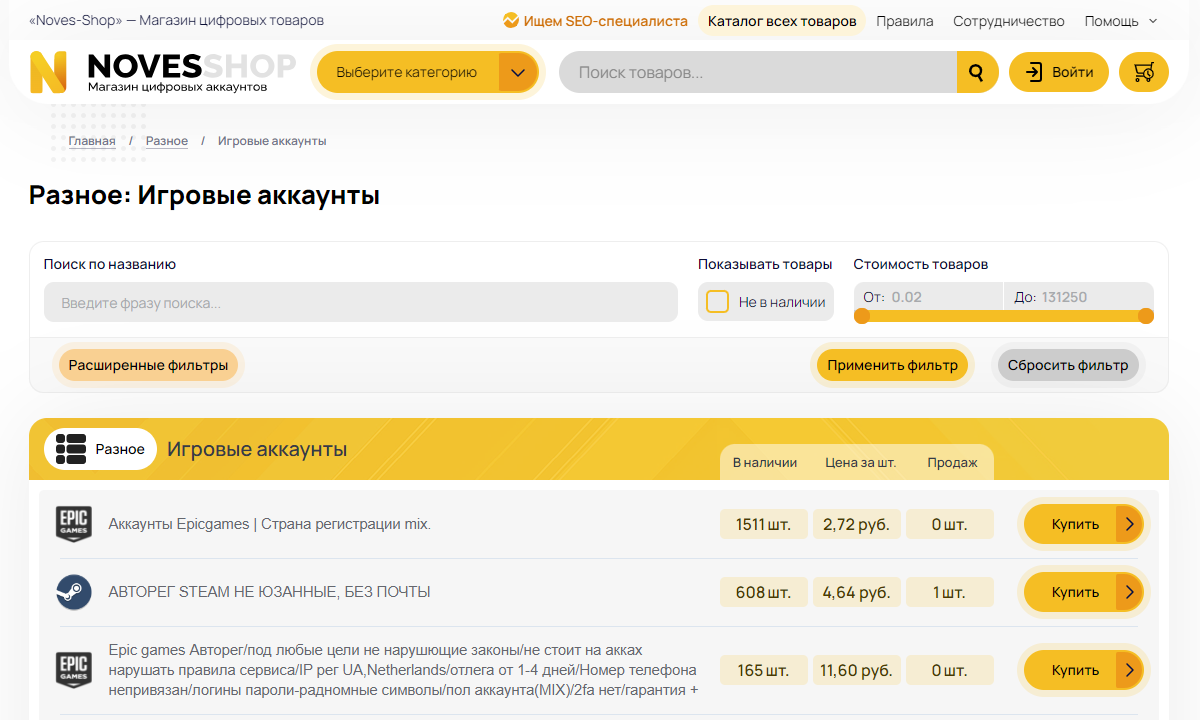
Task: Click the 'Epic games Авторег' product description
Action: (x=404, y=670)
